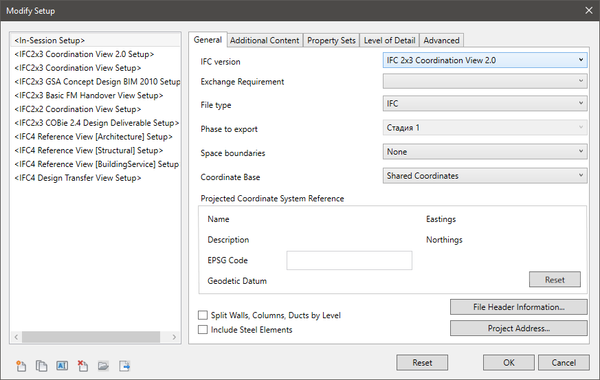This screenshot has width=600, height=380.
Task: Click the Import setup folder icon
Action: click(x=103, y=366)
